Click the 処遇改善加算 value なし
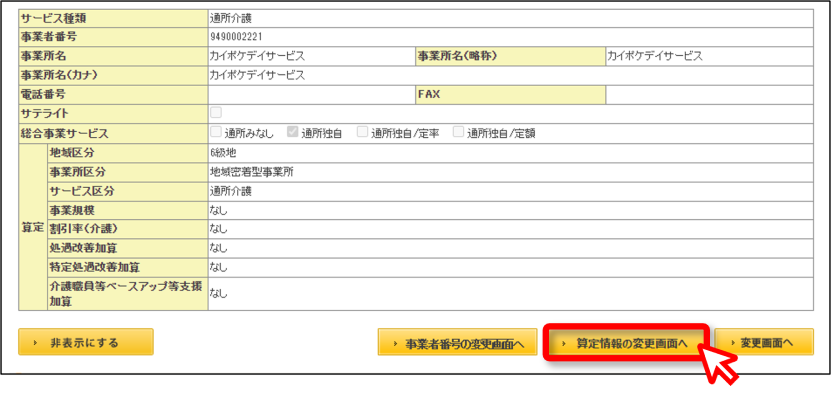 218,248
